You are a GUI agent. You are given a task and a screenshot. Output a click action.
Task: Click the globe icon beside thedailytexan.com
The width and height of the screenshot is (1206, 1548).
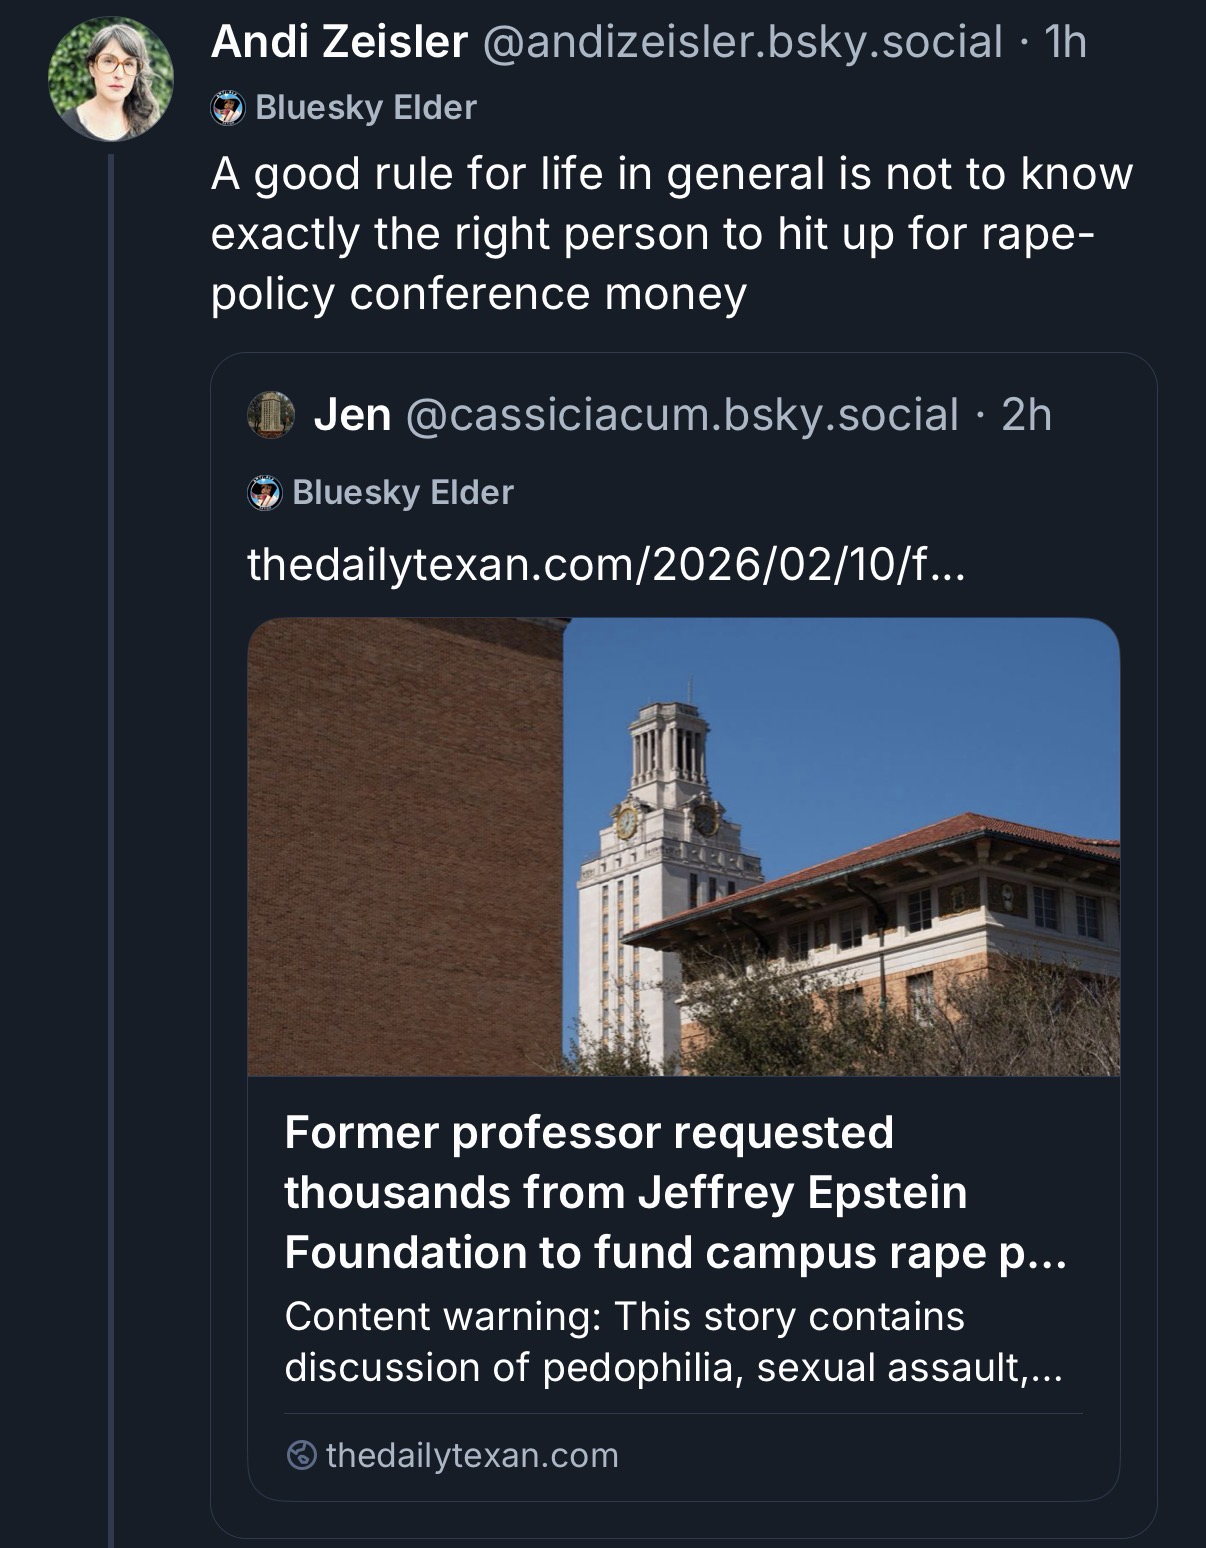coord(301,1455)
